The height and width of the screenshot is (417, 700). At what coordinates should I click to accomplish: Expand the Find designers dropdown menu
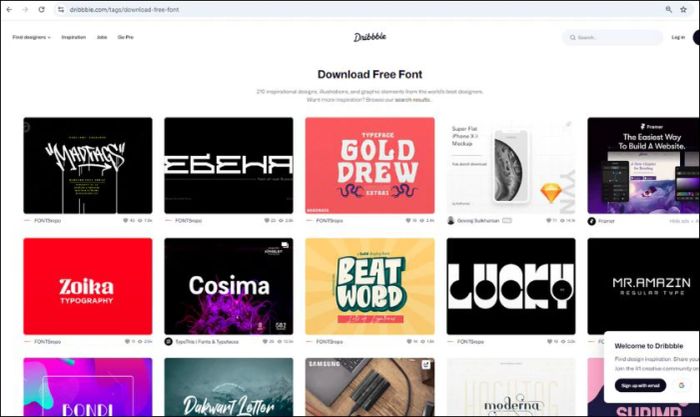click(x=31, y=37)
